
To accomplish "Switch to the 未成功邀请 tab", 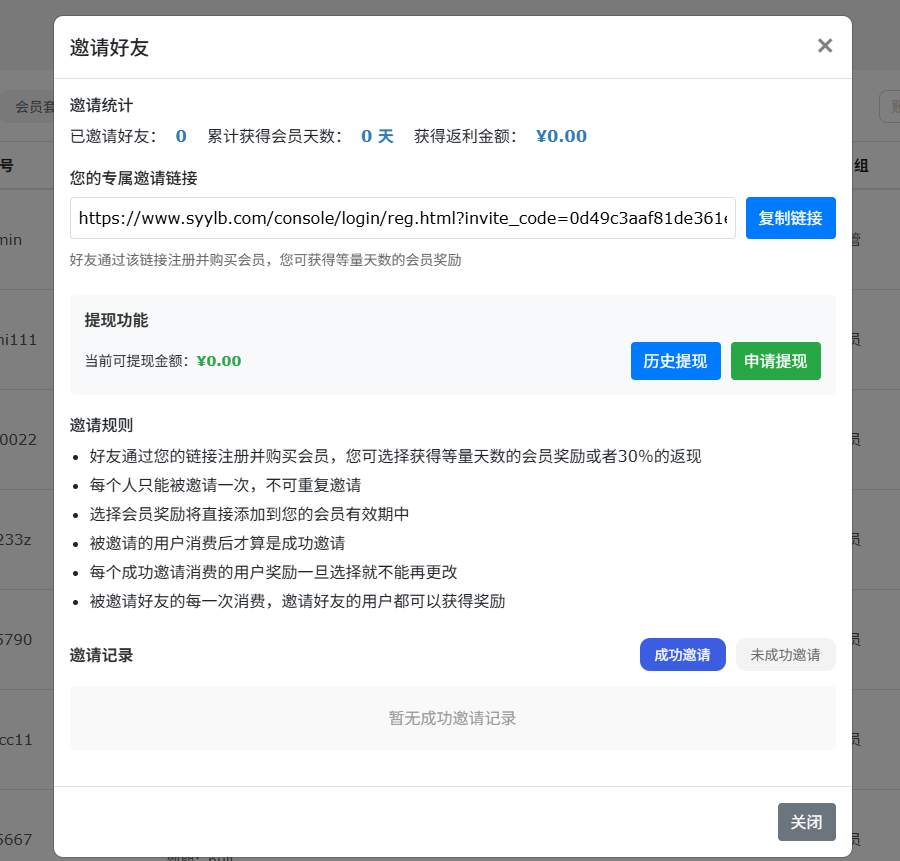I will coord(785,654).
